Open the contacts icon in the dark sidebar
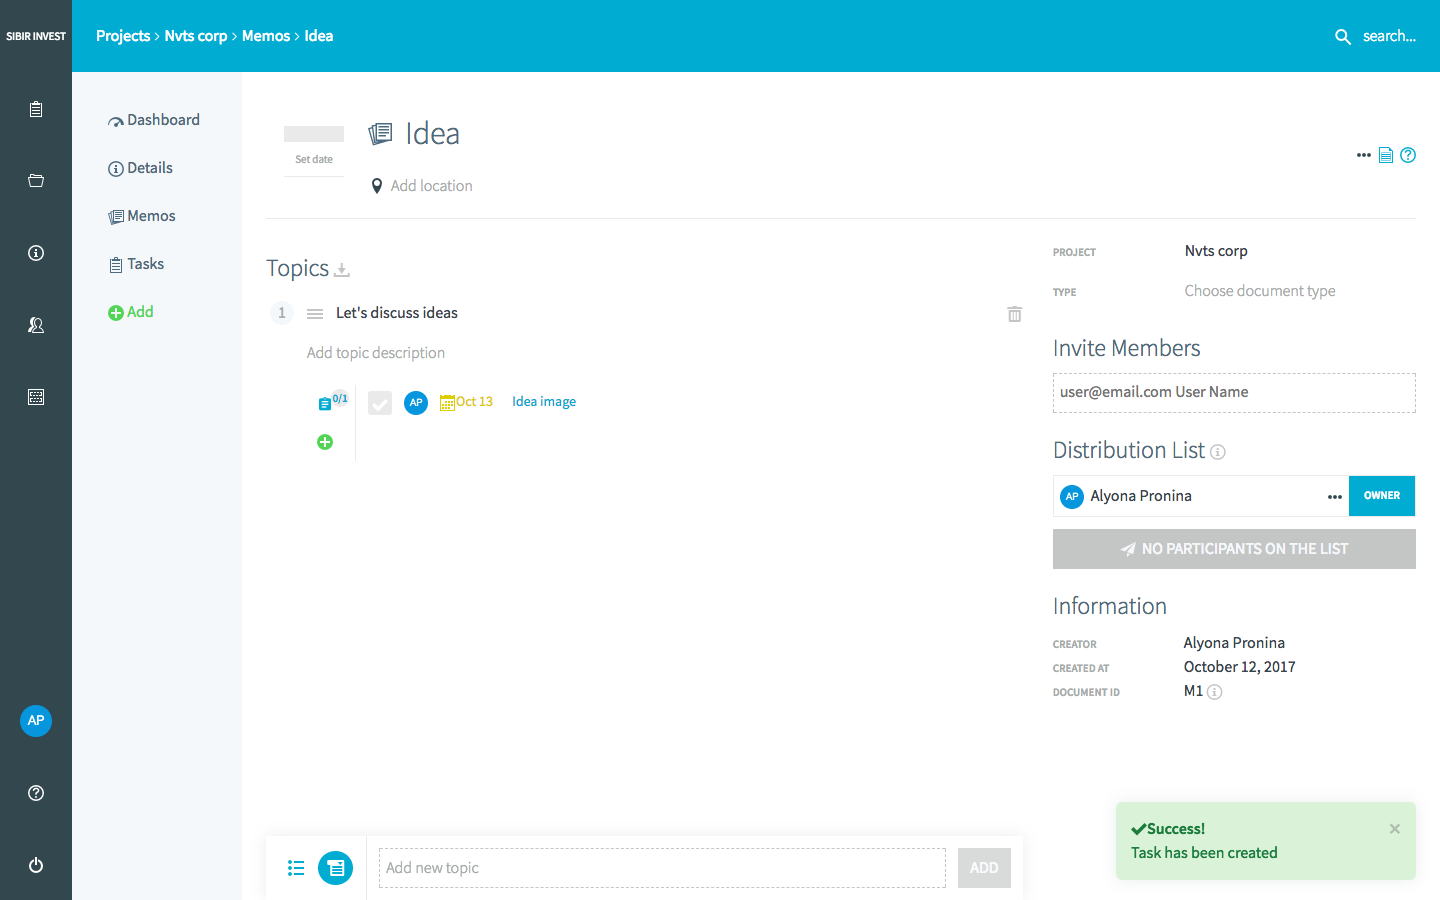Image resolution: width=1440 pixels, height=900 pixels. click(36, 325)
